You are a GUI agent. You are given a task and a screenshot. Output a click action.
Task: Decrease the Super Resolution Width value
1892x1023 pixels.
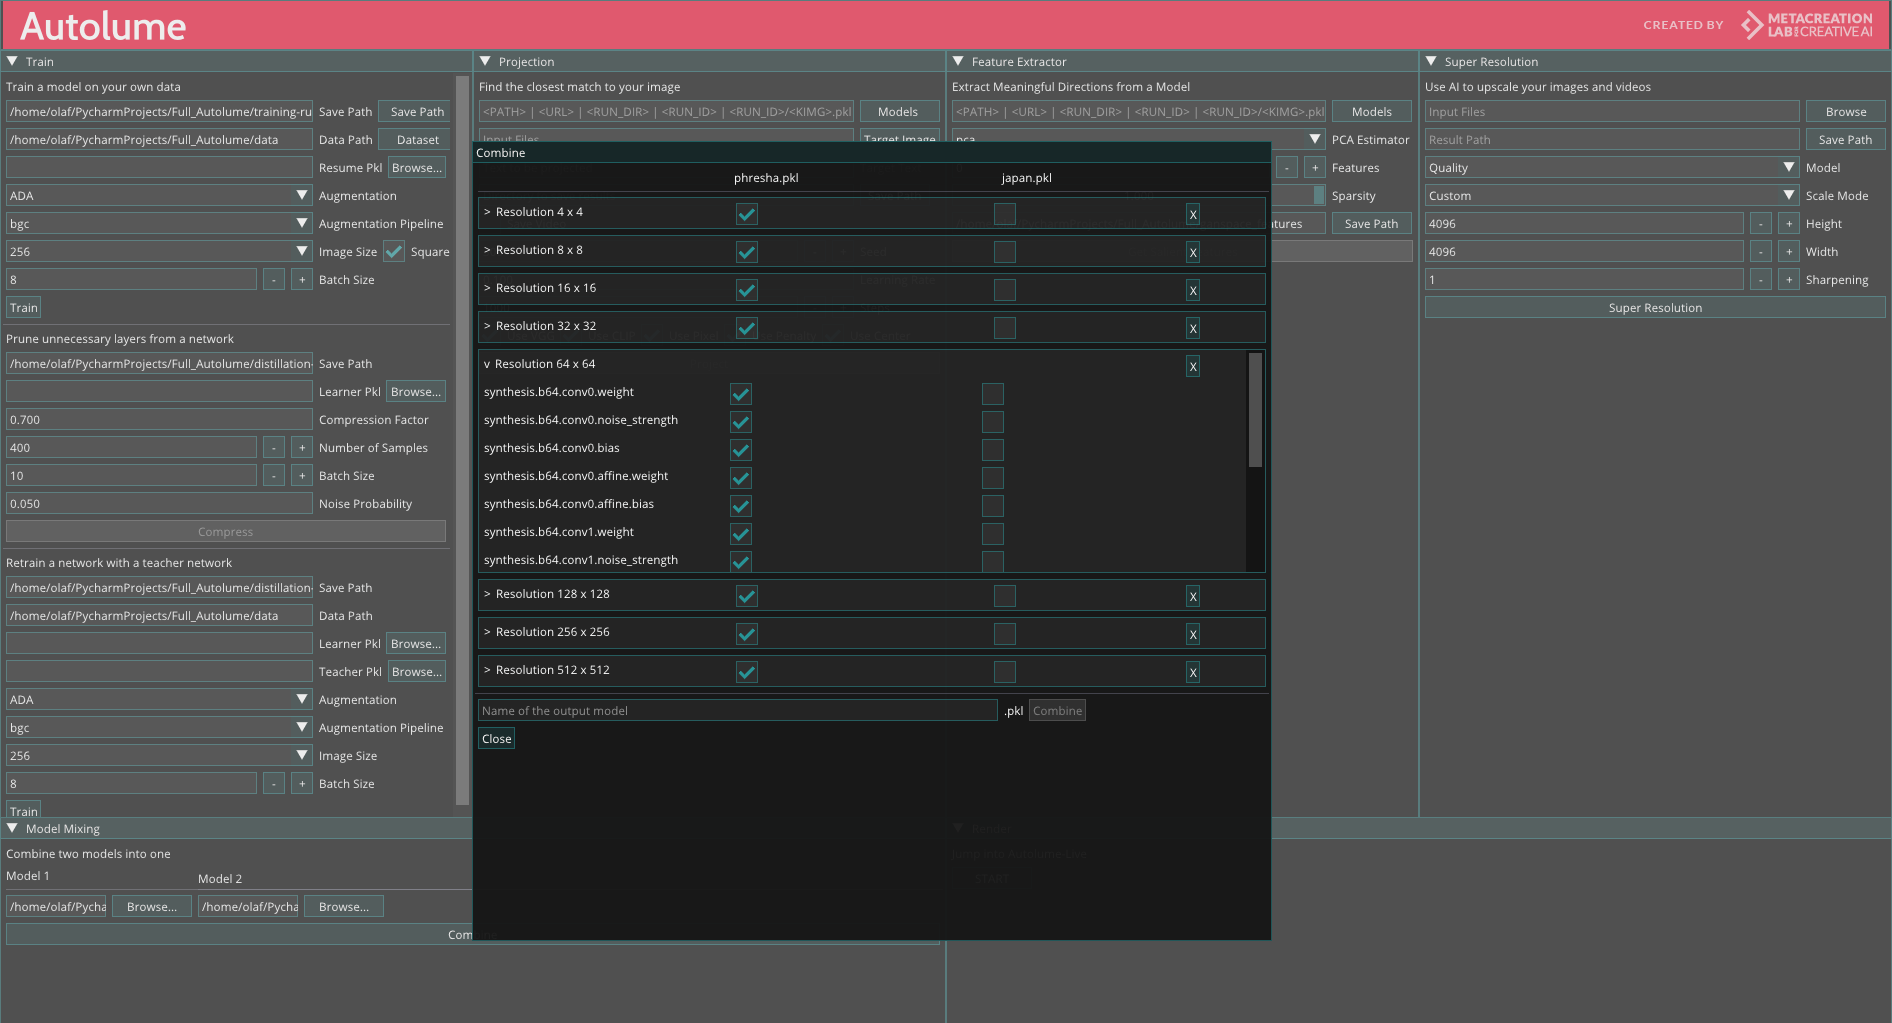1760,252
